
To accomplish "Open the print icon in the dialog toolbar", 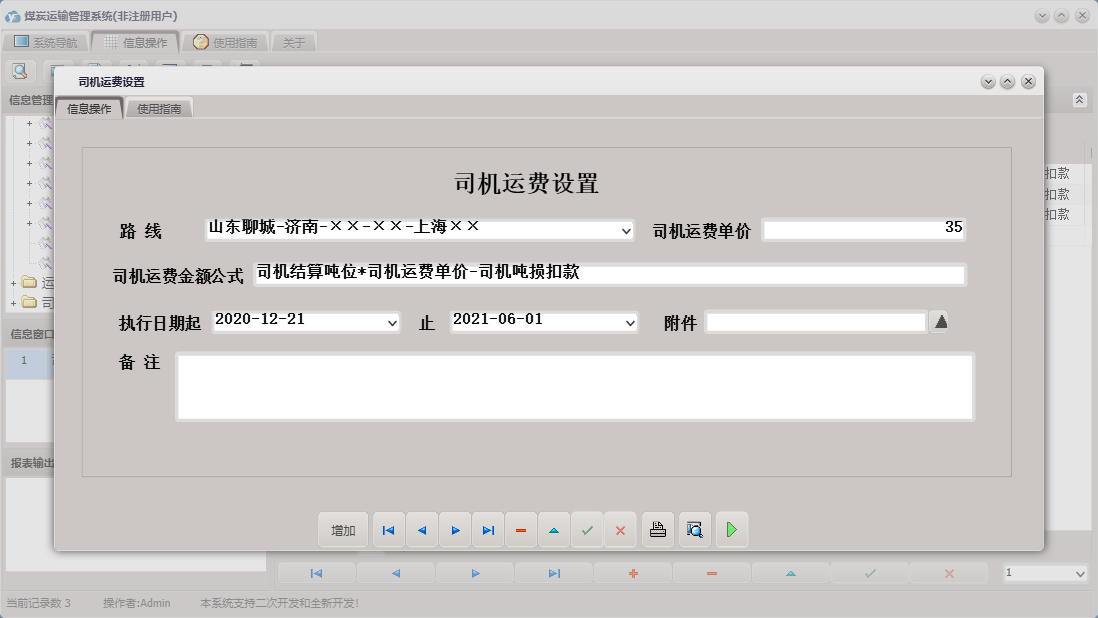I will point(657,530).
